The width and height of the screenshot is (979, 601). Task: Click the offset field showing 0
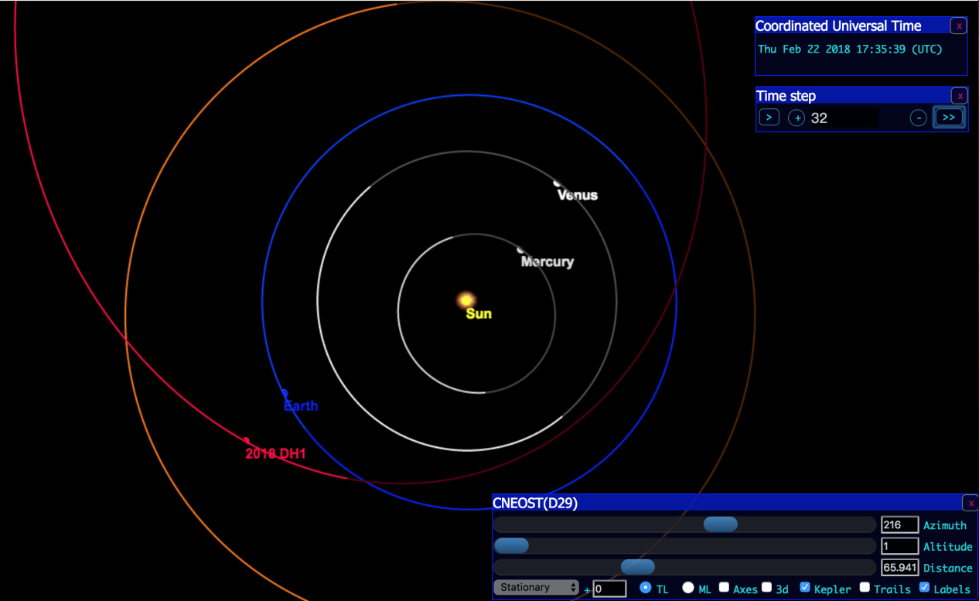coord(609,589)
